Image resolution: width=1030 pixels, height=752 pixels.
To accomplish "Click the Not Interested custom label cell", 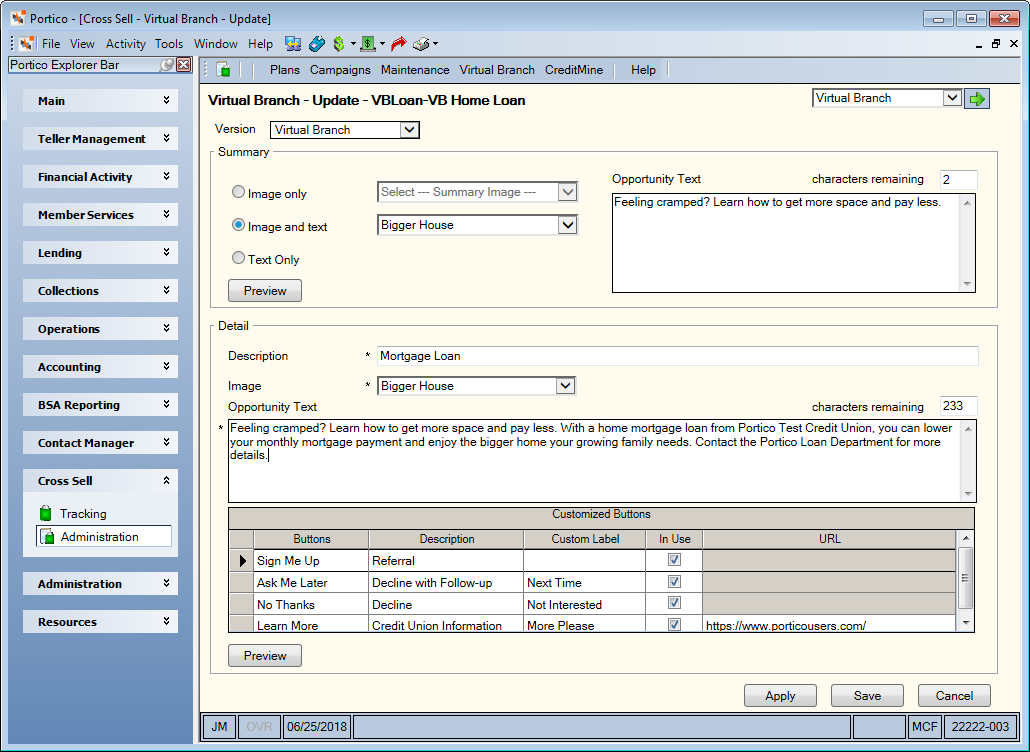I will point(584,604).
